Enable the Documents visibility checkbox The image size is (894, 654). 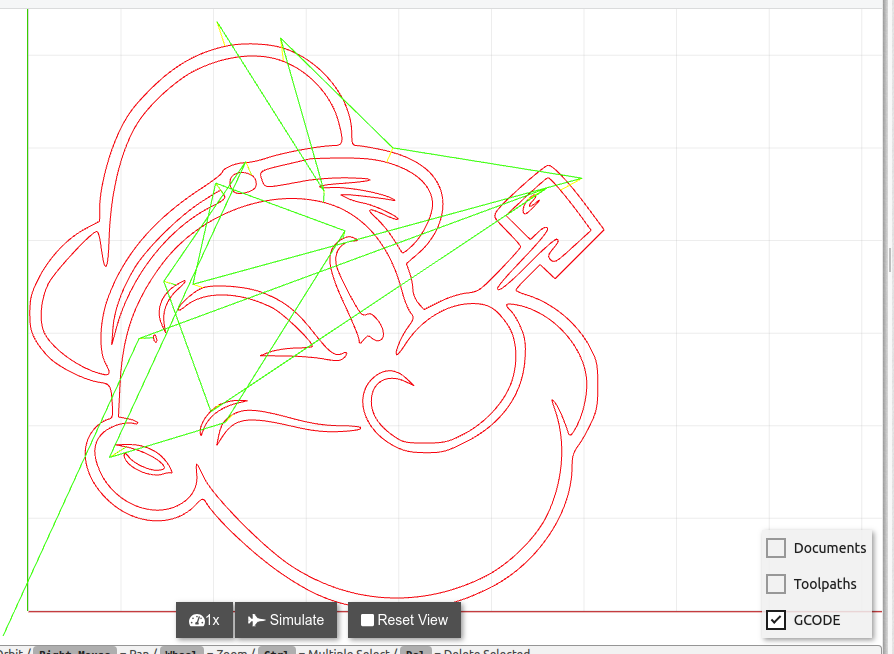776,548
